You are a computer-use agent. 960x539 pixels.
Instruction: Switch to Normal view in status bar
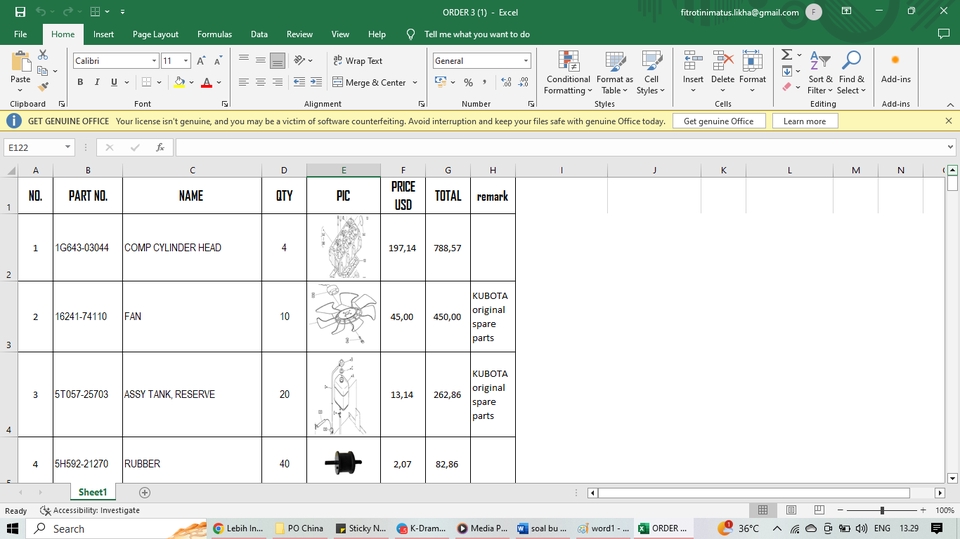click(x=763, y=510)
